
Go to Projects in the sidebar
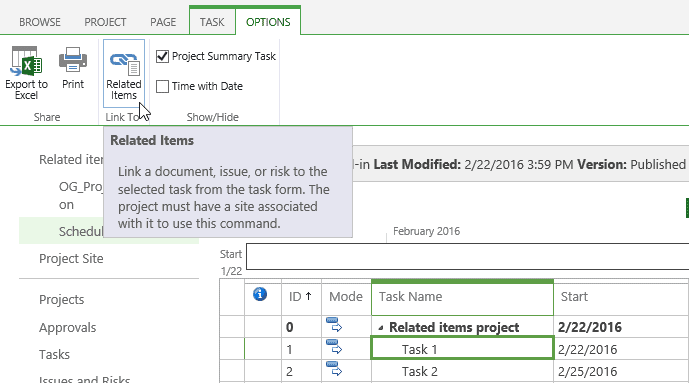pos(62,300)
